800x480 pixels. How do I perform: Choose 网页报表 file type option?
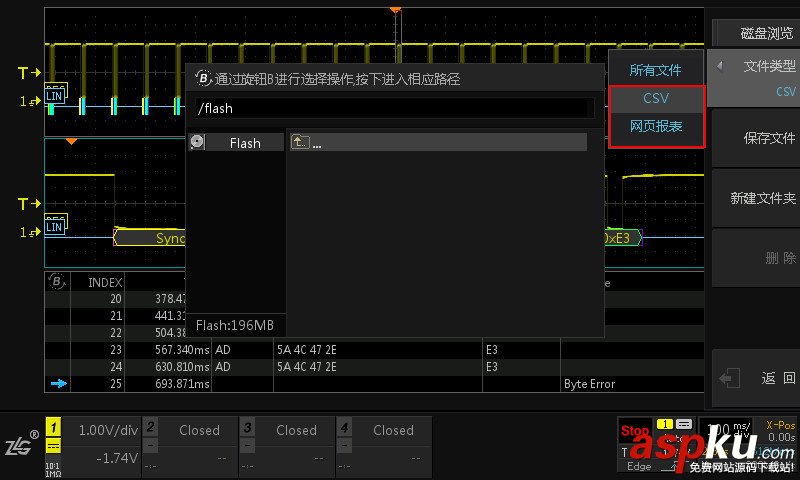pyautogui.click(x=656, y=126)
